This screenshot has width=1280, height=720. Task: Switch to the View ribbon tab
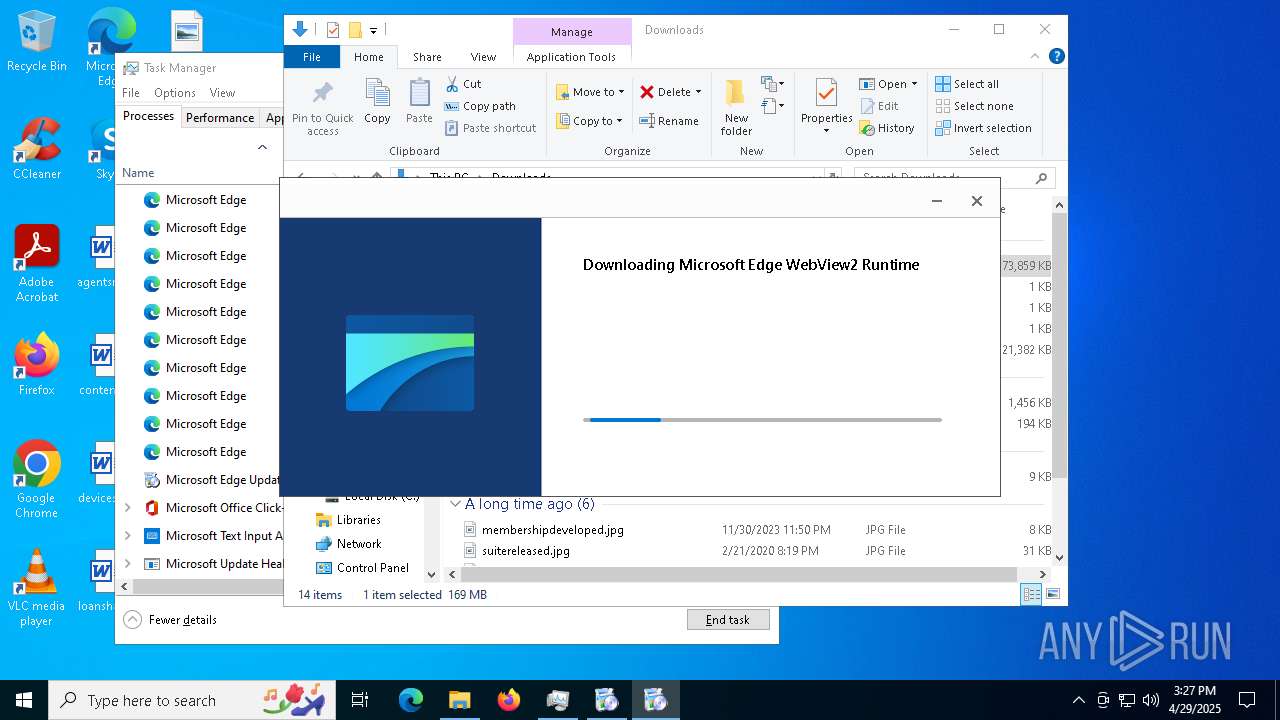(483, 57)
